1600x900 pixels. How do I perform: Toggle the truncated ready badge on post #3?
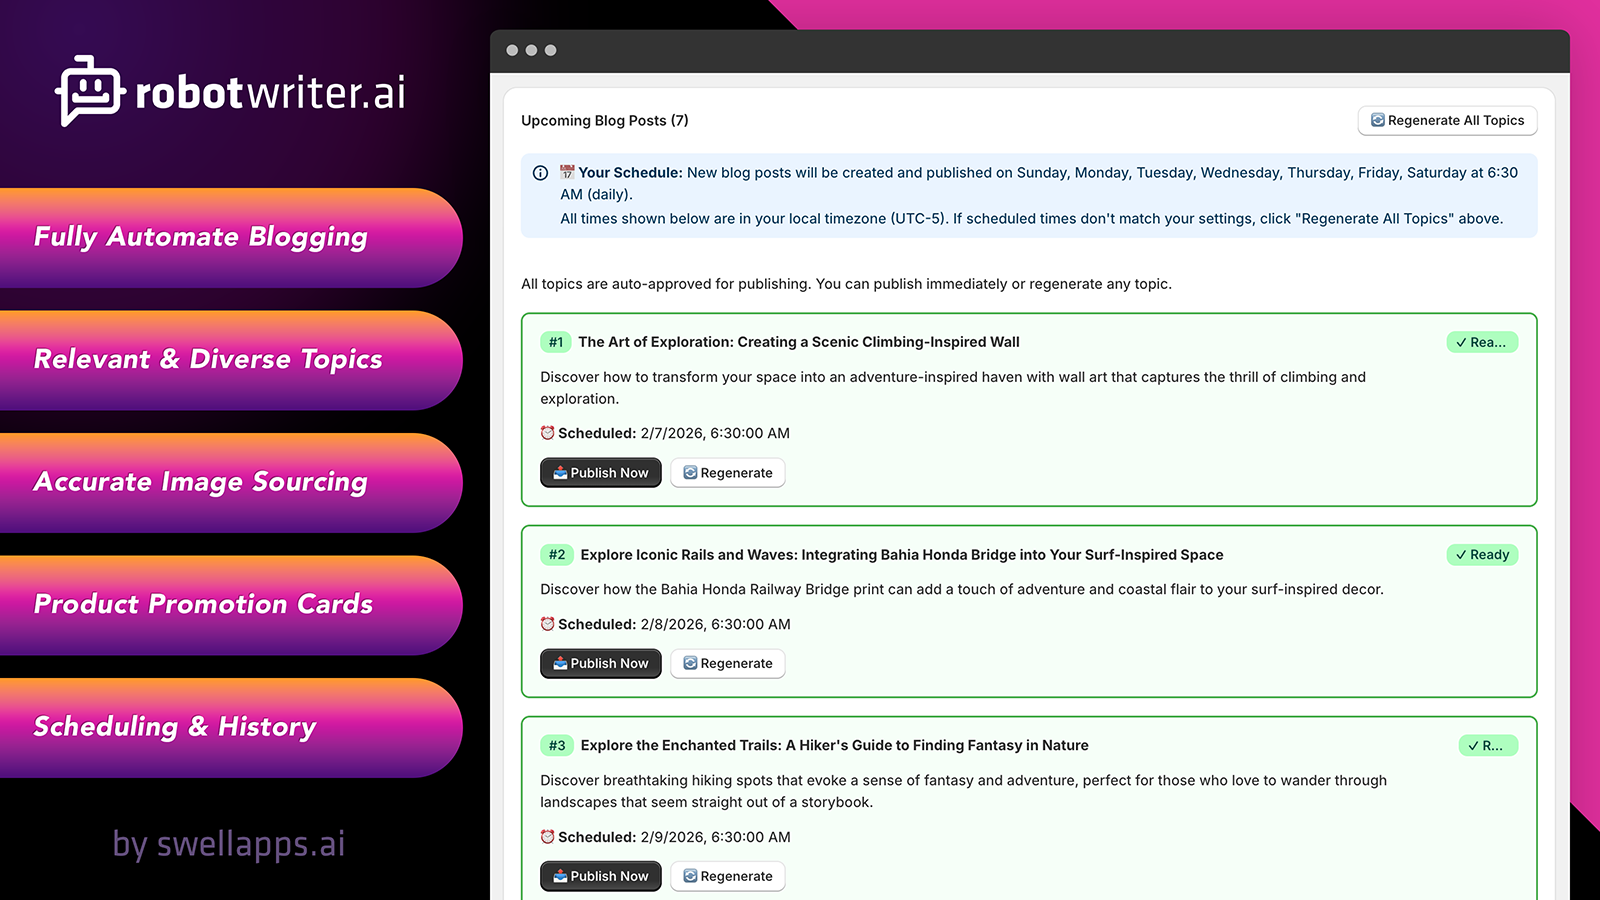(x=1487, y=745)
